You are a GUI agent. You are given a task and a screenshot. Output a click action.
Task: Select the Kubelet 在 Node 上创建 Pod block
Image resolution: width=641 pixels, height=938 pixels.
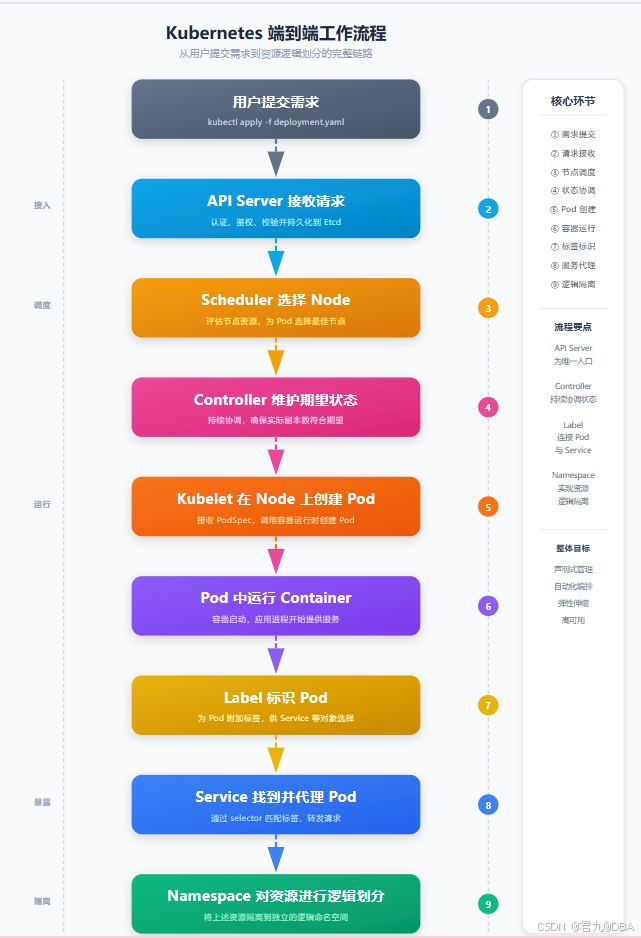(x=276, y=507)
